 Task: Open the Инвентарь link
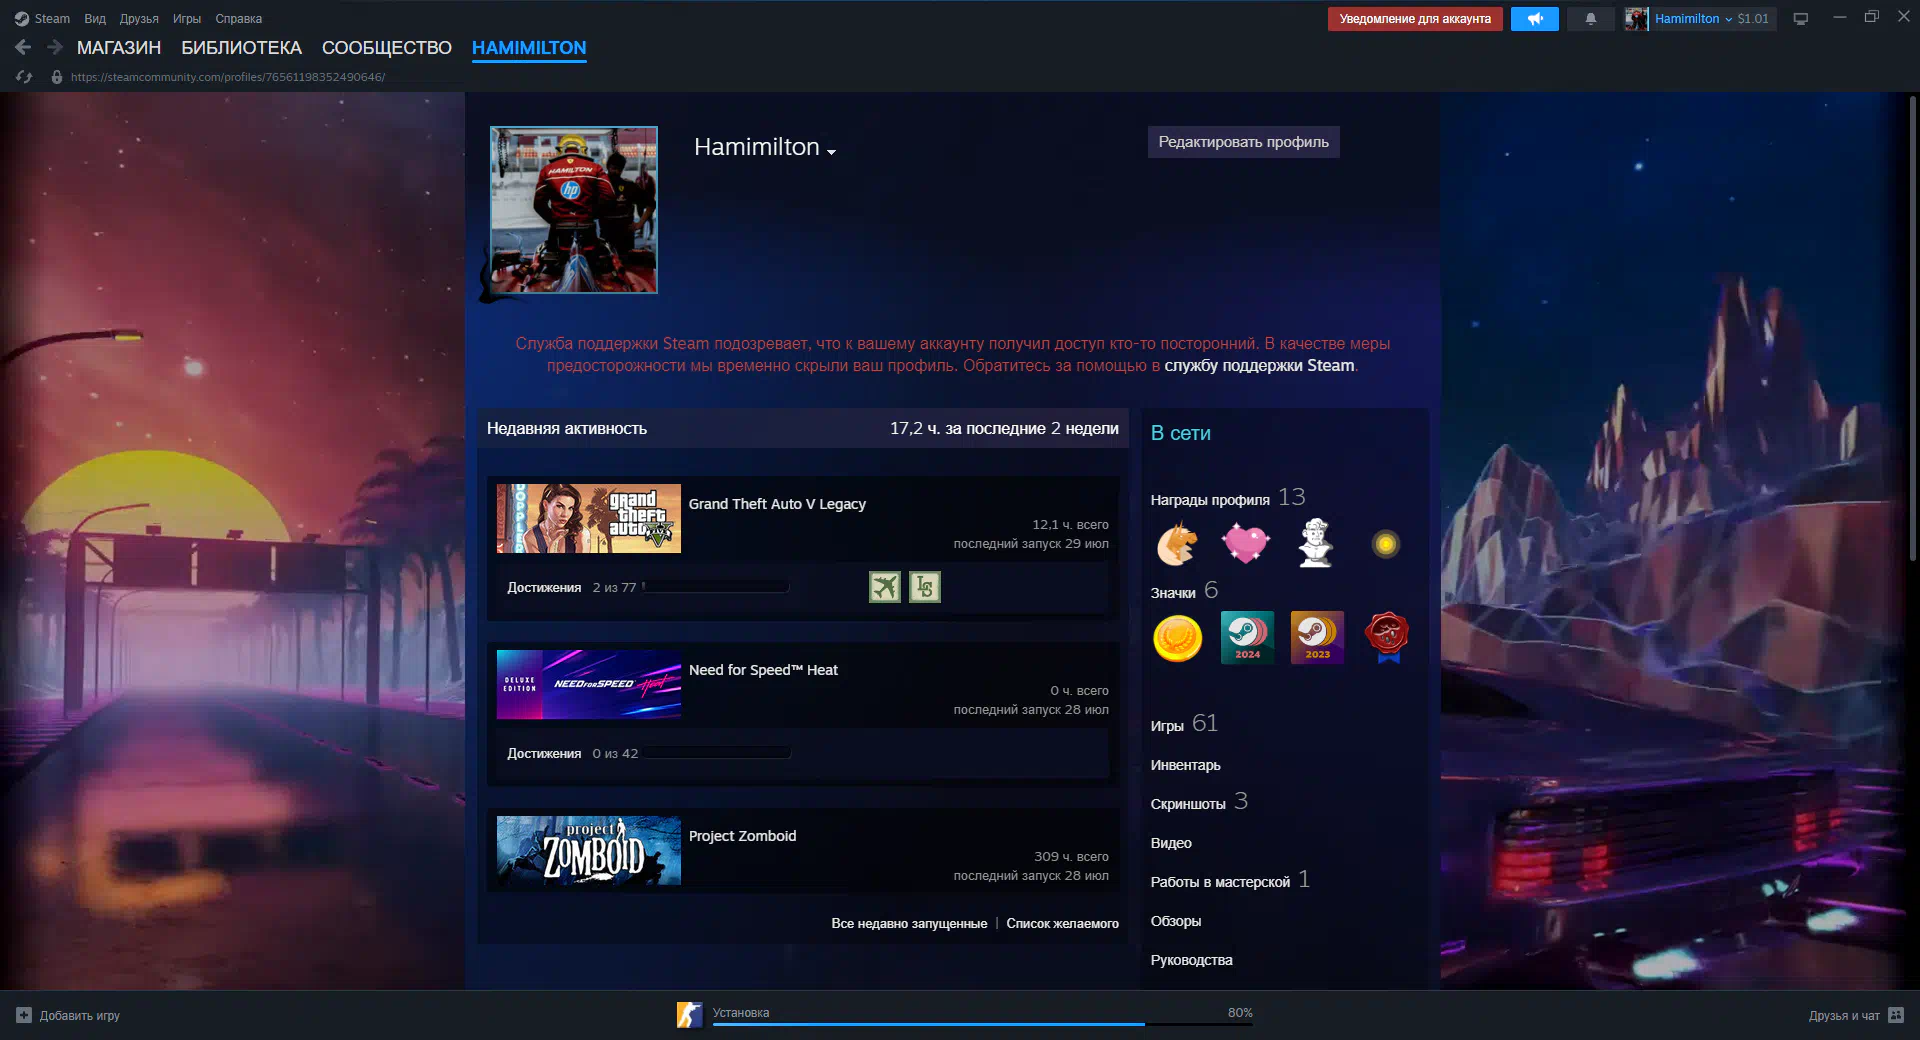pos(1185,765)
